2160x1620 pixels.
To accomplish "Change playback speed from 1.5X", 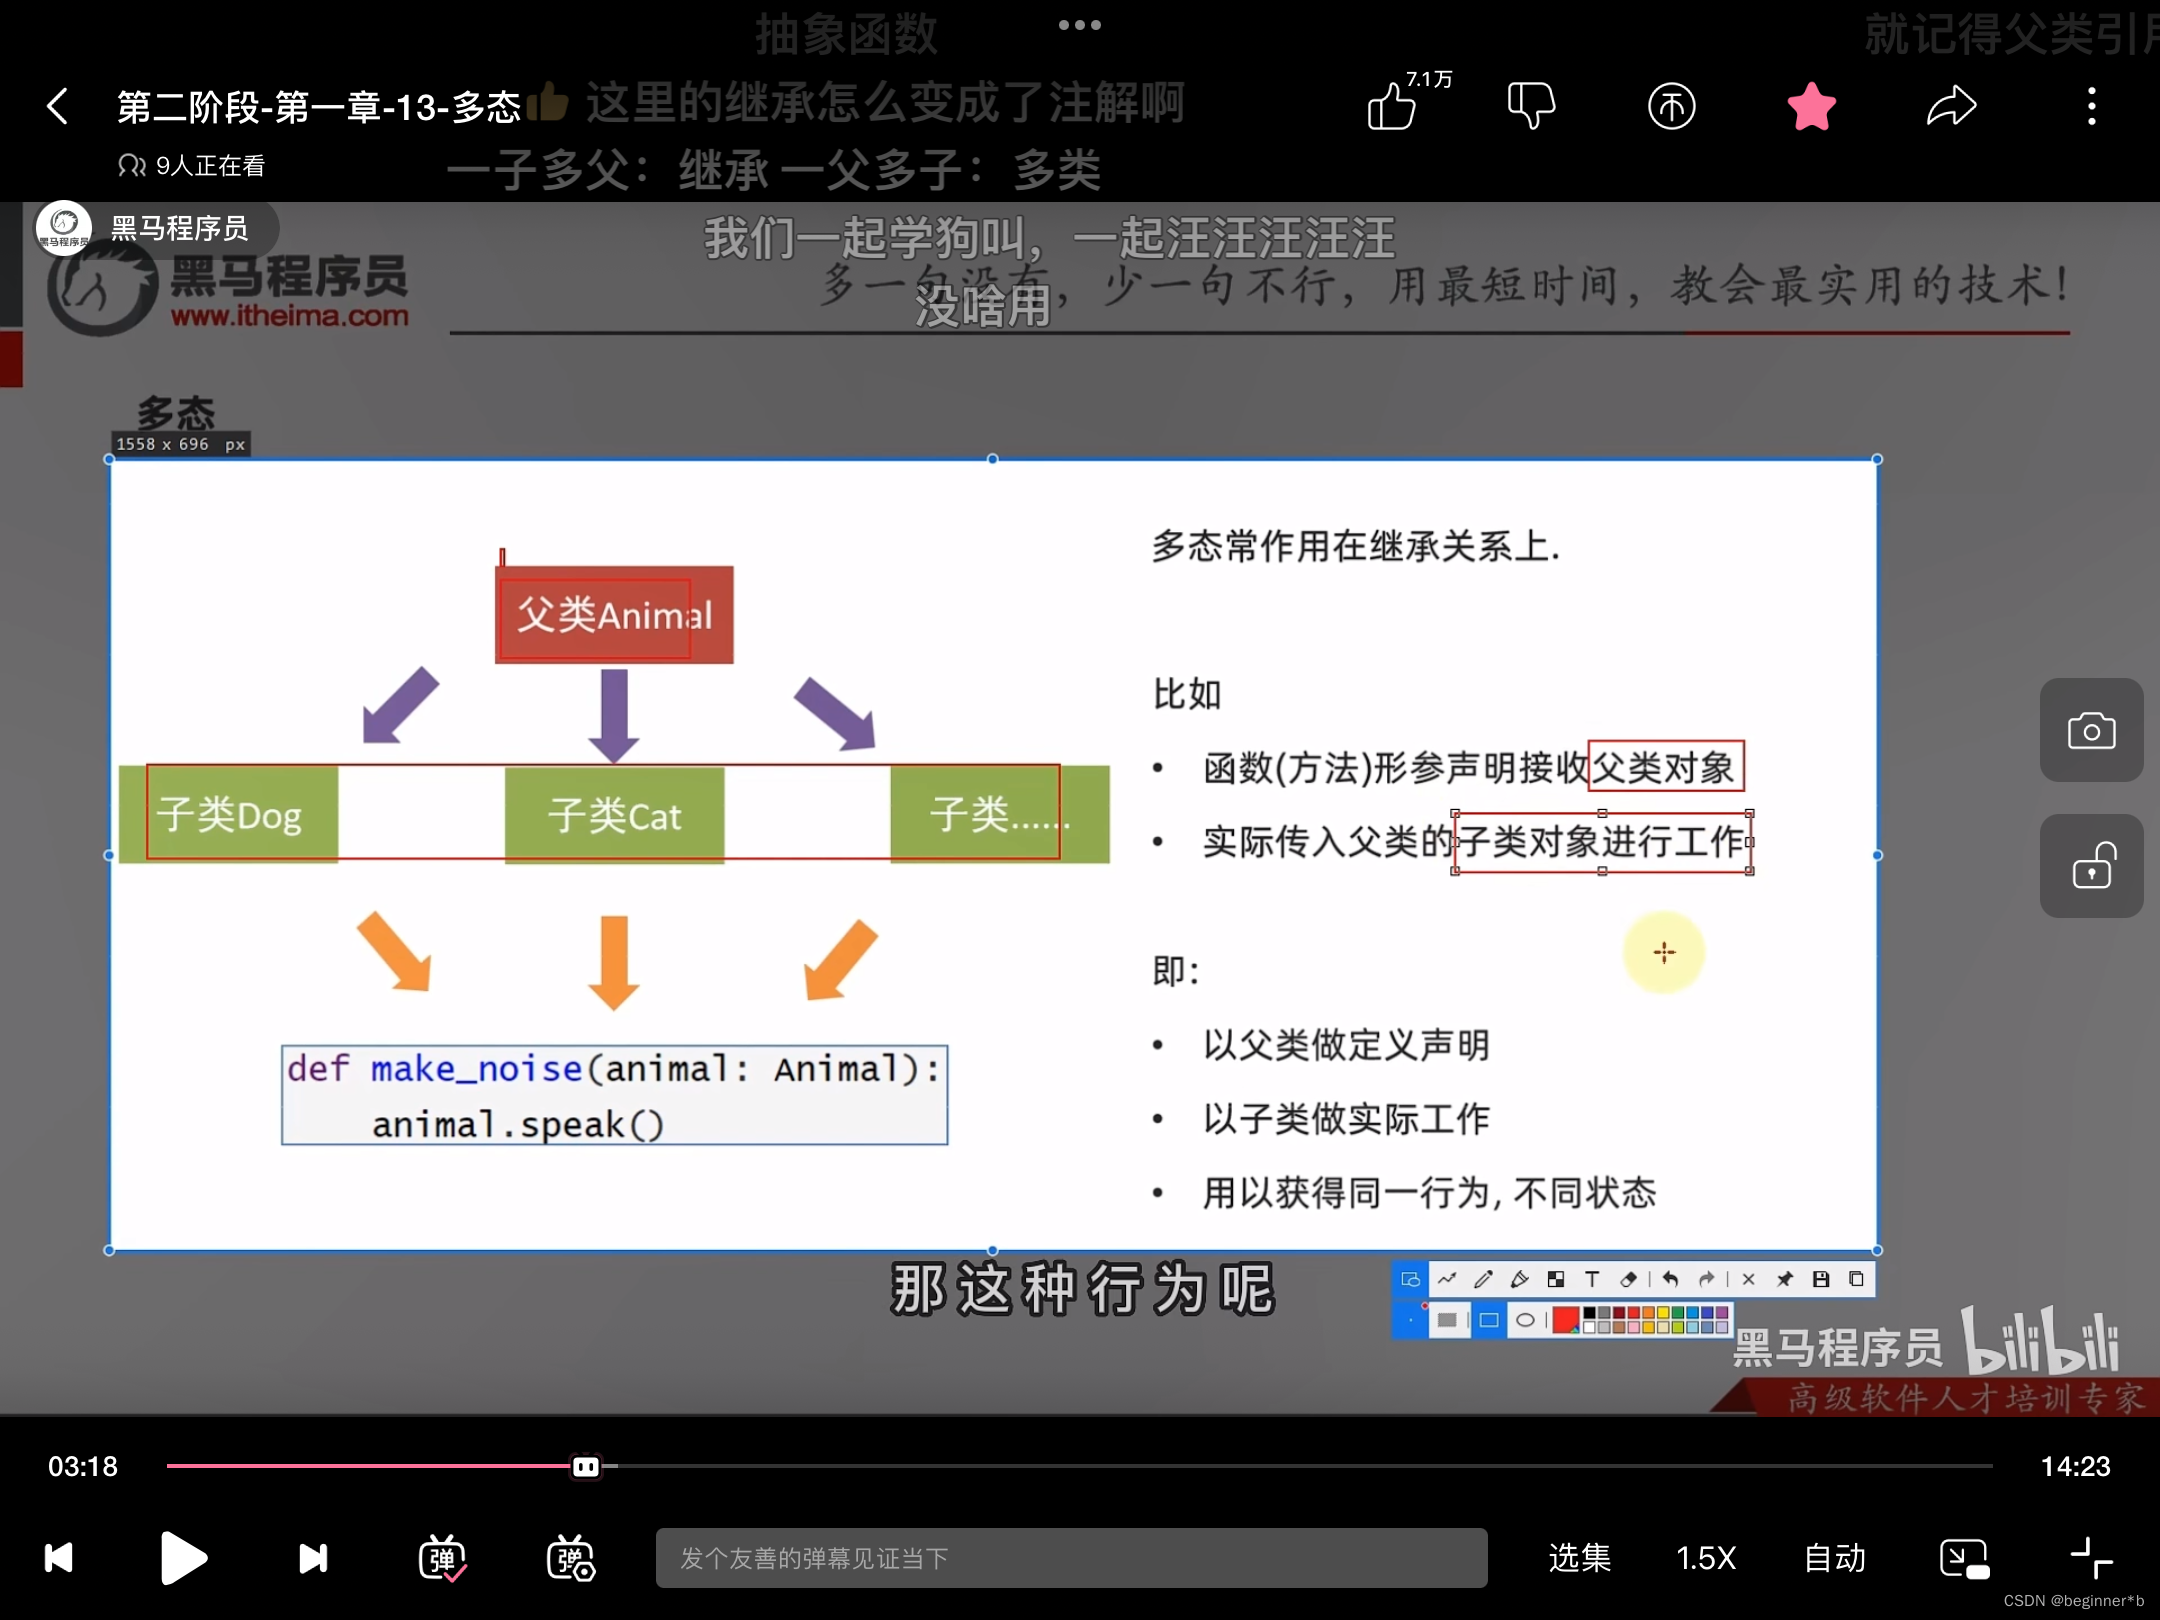I will pos(1706,1557).
